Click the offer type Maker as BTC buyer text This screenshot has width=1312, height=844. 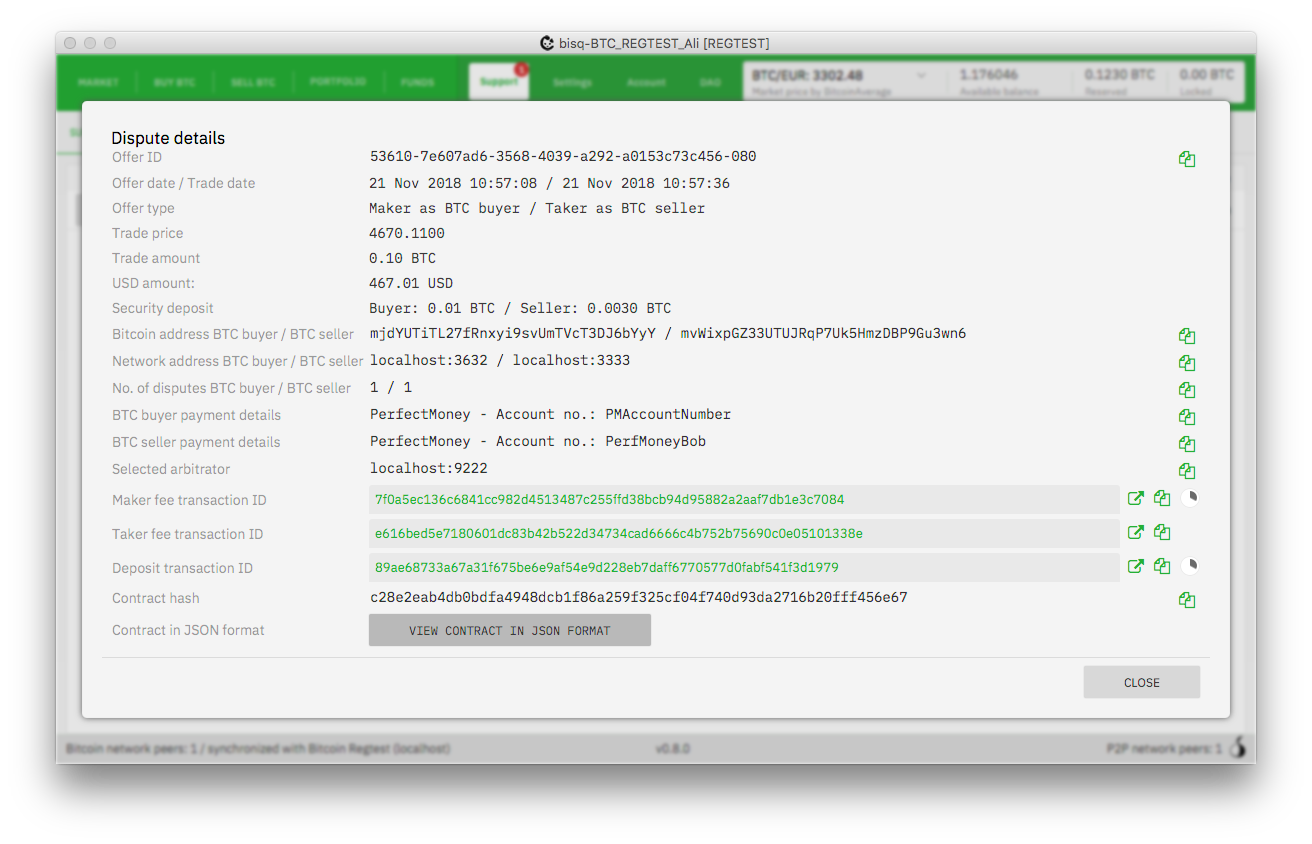[537, 208]
